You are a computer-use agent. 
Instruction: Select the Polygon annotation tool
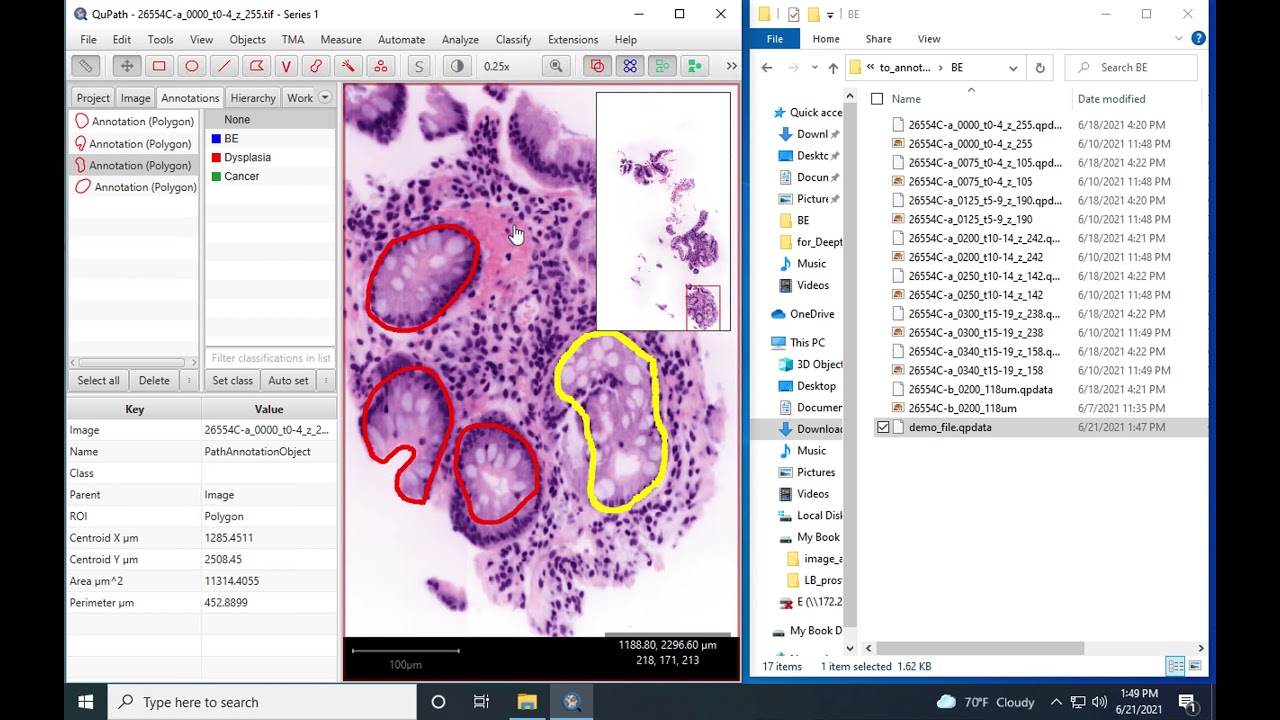pos(256,66)
